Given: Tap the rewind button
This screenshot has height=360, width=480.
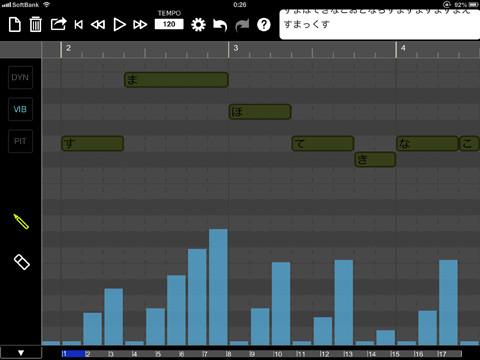Looking at the screenshot, I should [98, 25].
